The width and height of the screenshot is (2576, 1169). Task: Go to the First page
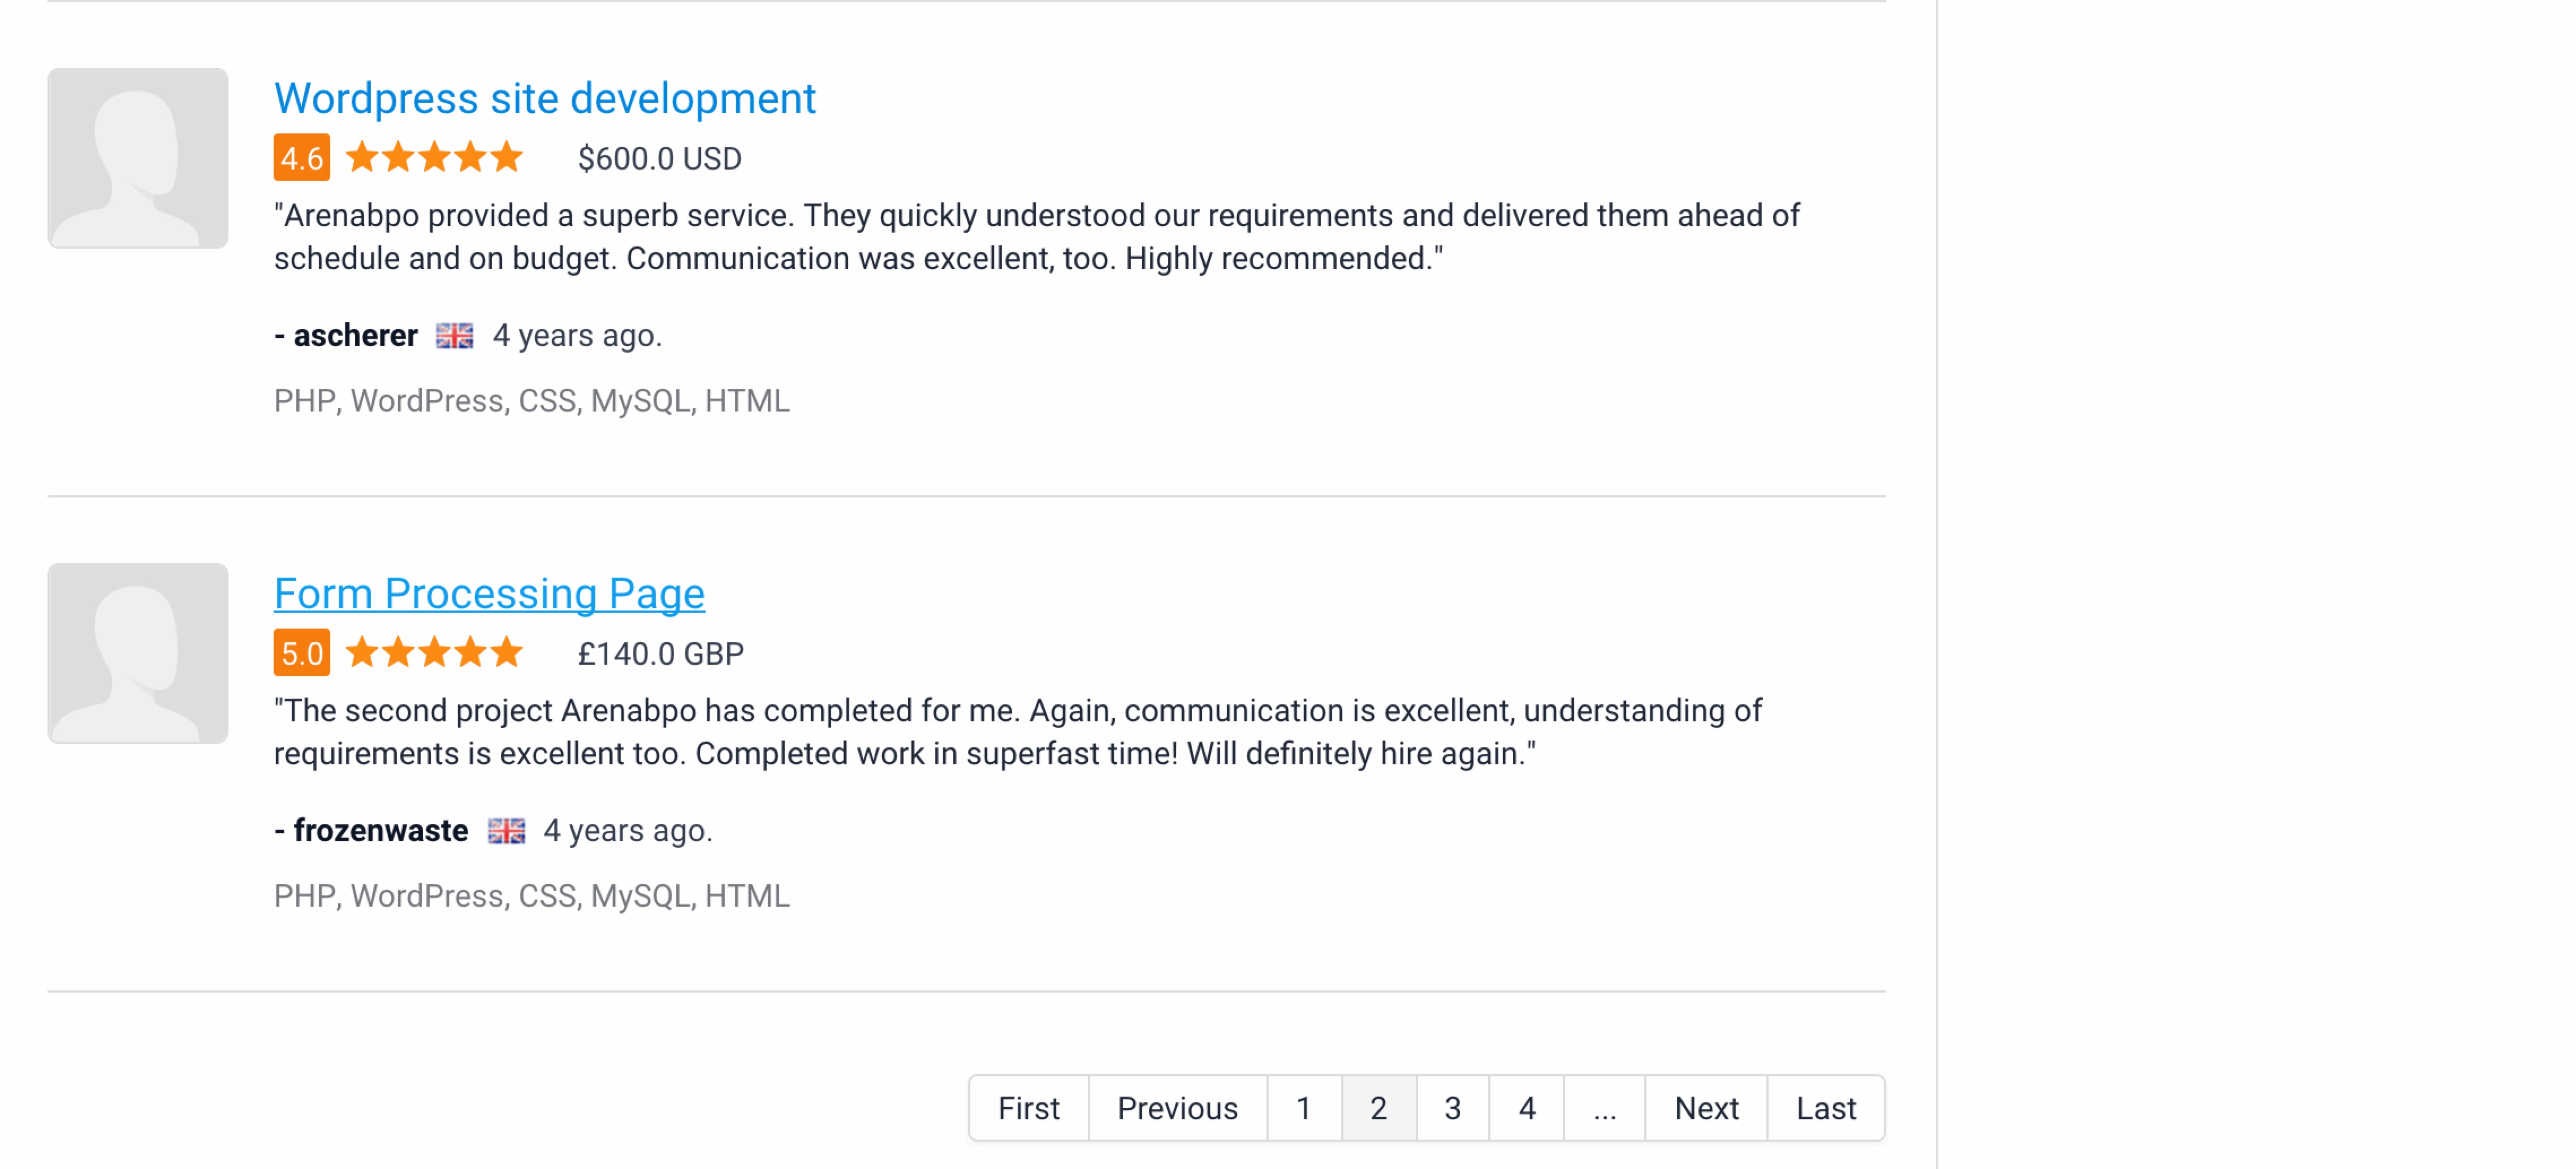pos(1028,1108)
